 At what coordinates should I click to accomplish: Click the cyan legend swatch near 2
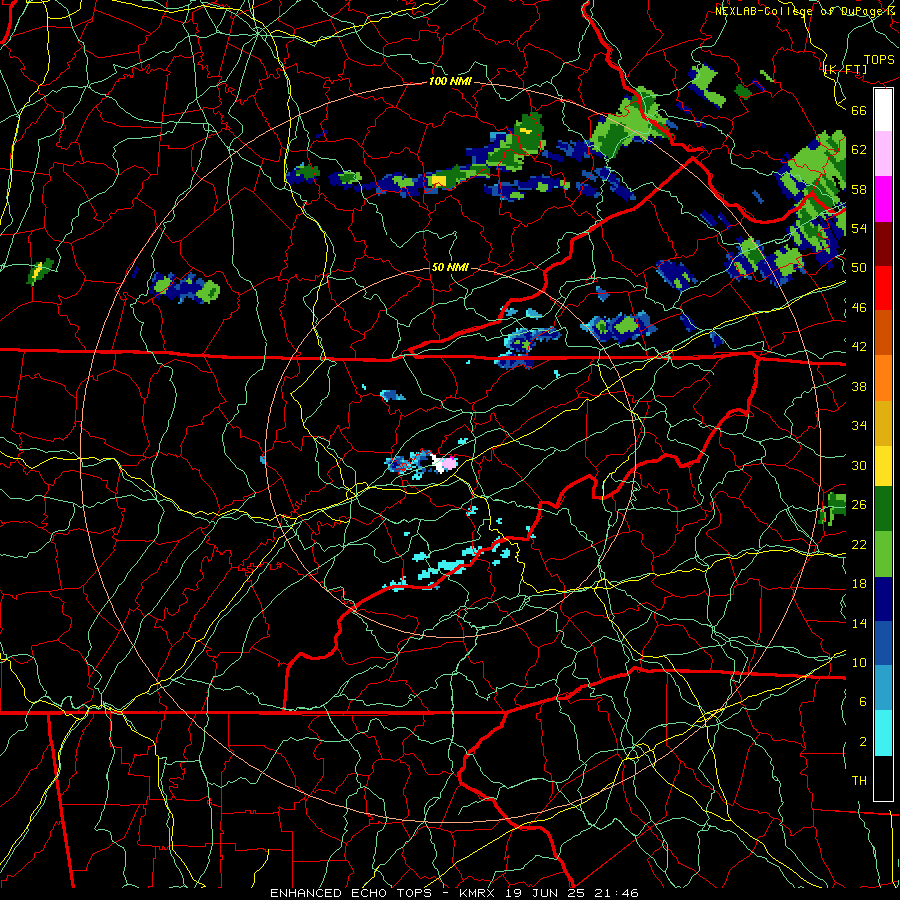[883, 733]
